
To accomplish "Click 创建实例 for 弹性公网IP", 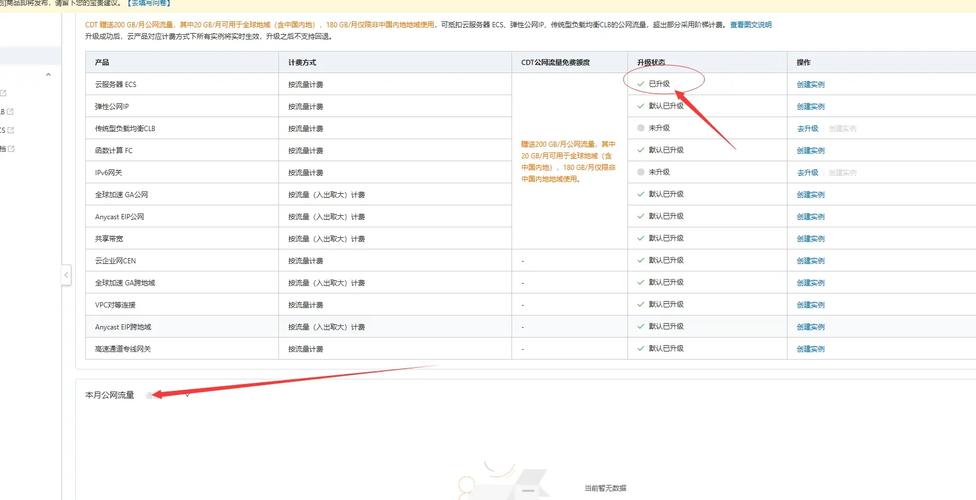I will point(810,106).
